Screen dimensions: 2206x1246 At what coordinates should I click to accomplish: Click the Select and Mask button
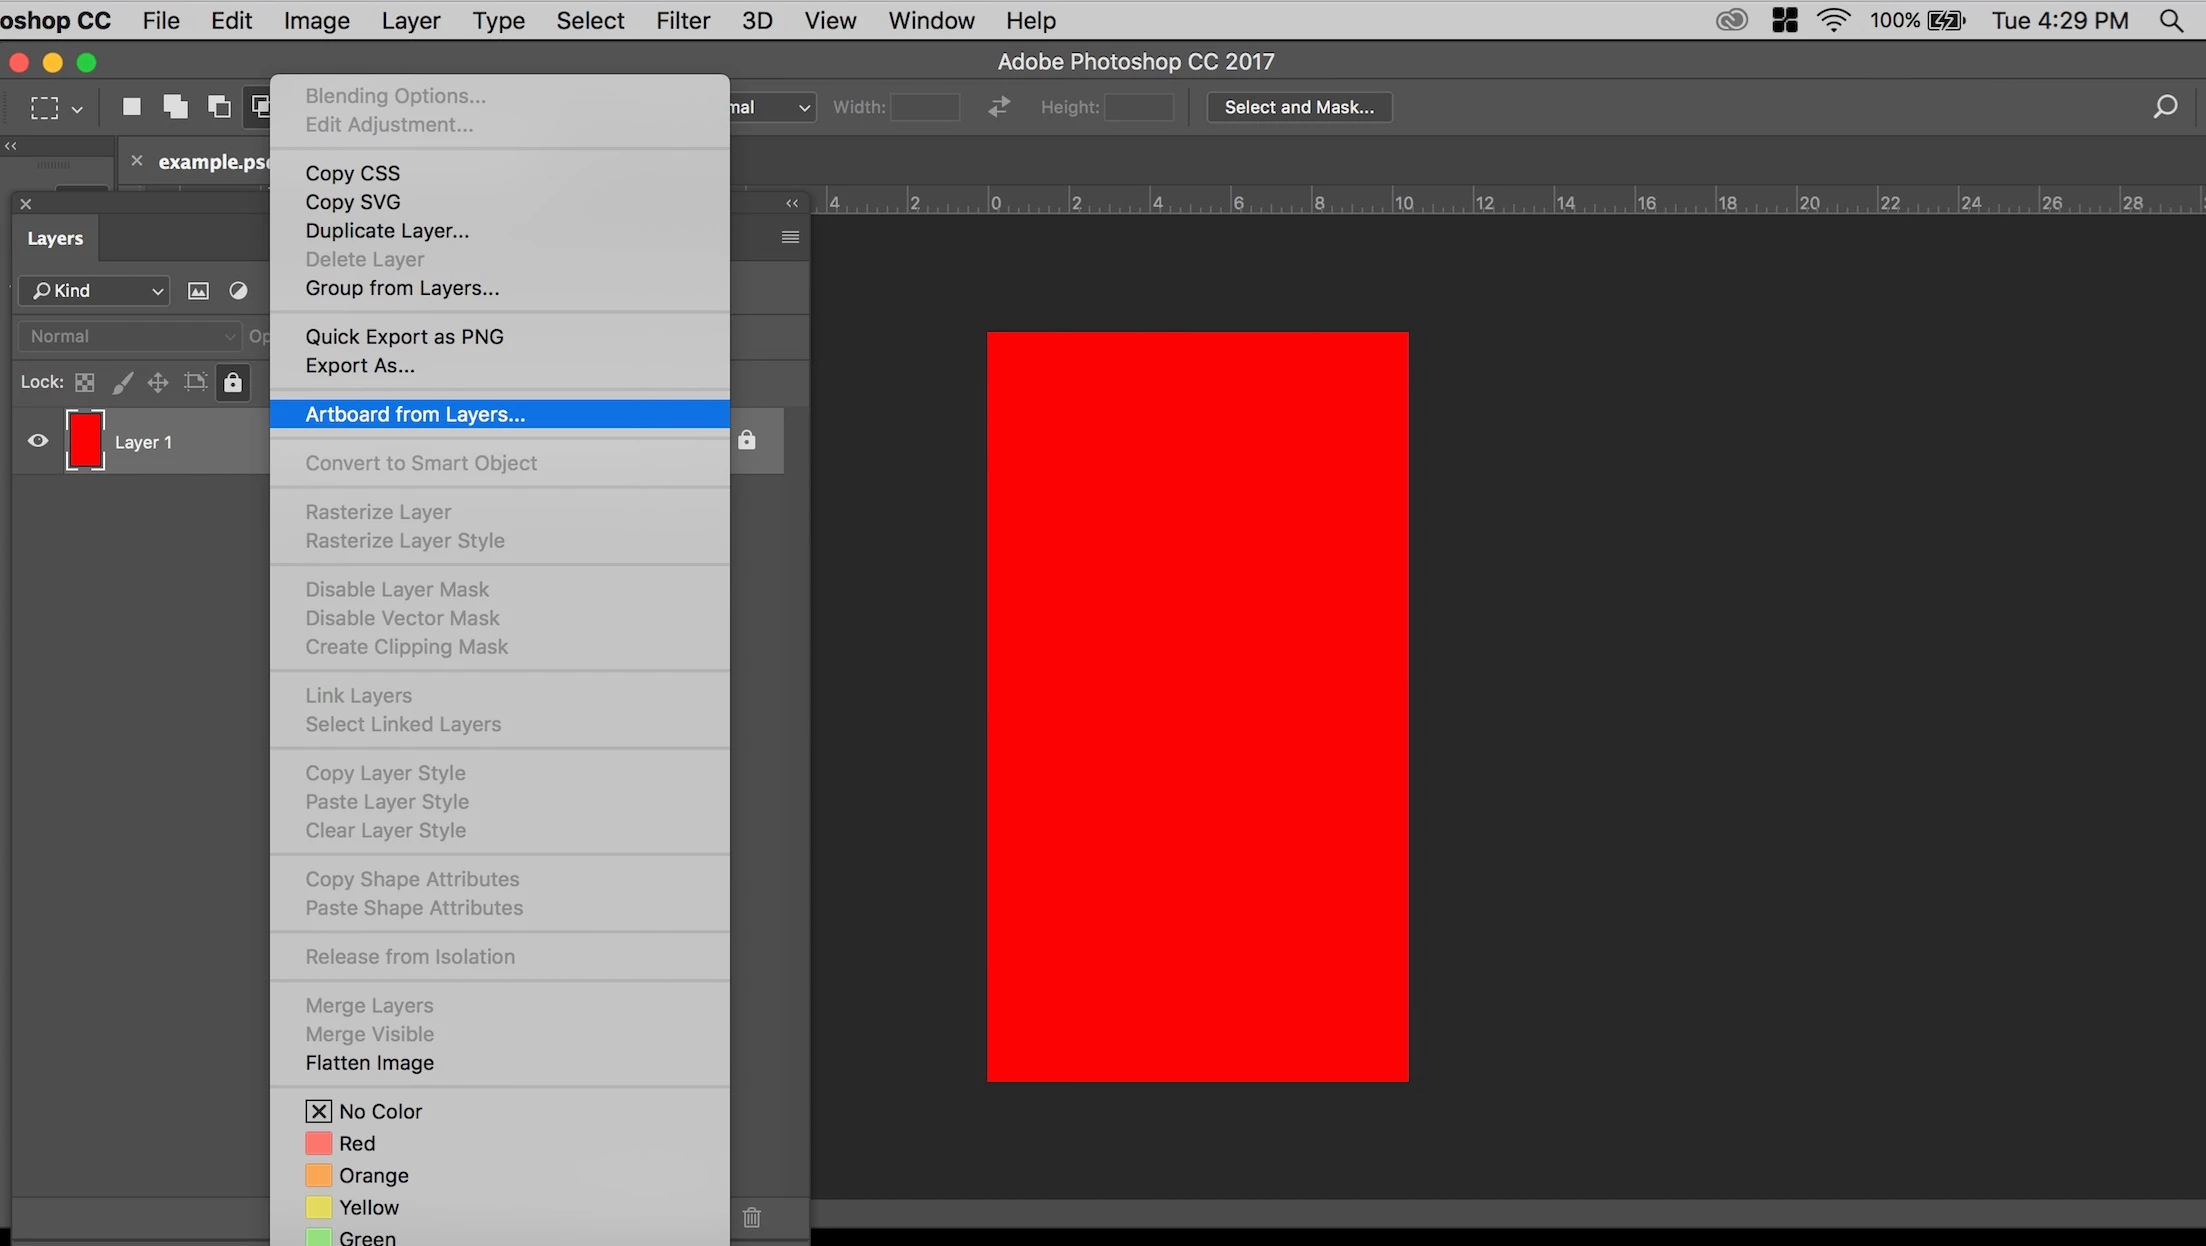(x=1298, y=107)
